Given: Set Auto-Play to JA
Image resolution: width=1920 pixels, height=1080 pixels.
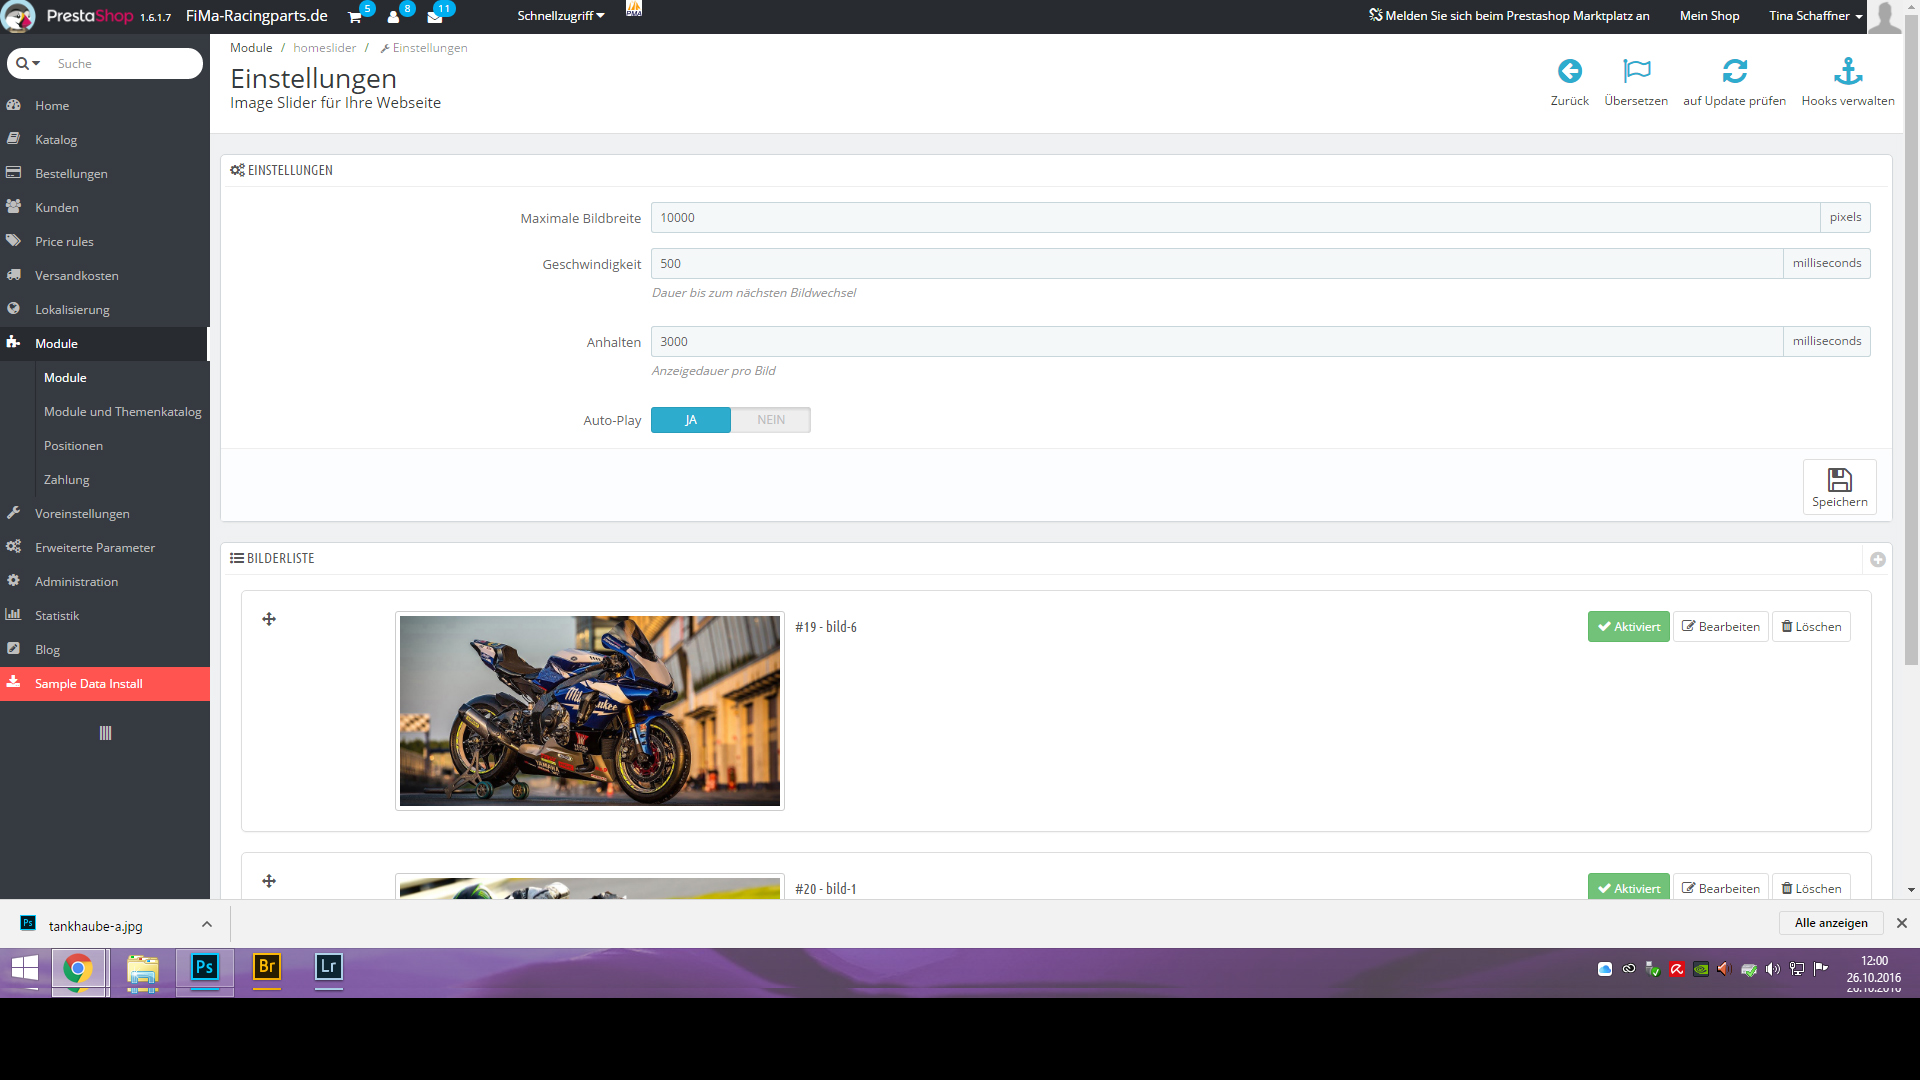Looking at the screenshot, I should point(690,420).
